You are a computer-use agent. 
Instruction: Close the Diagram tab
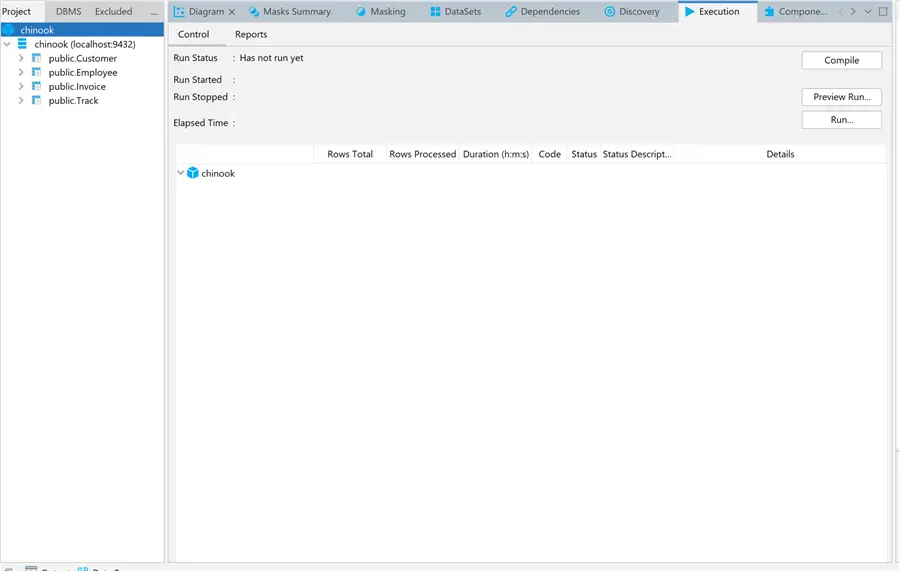[232, 12]
